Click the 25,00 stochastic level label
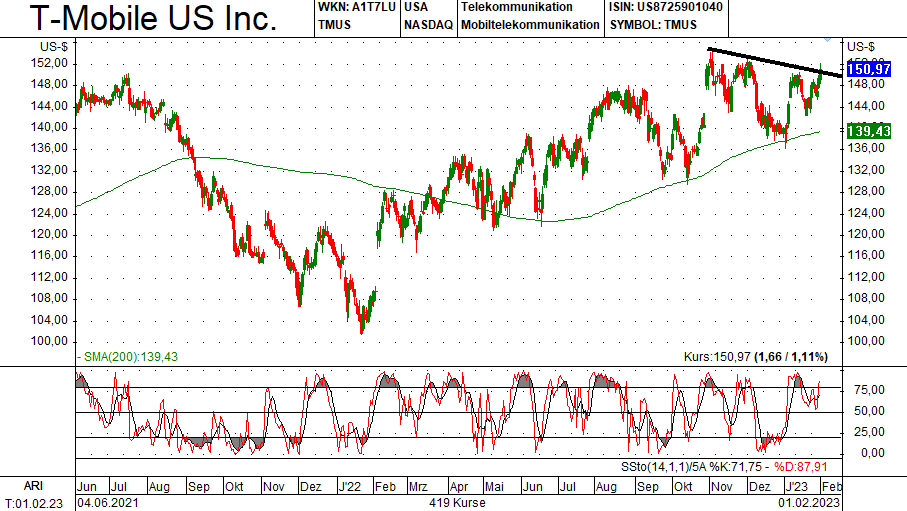Image resolution: width=907 pixels, height=511 pixels. tap(869, 431)
